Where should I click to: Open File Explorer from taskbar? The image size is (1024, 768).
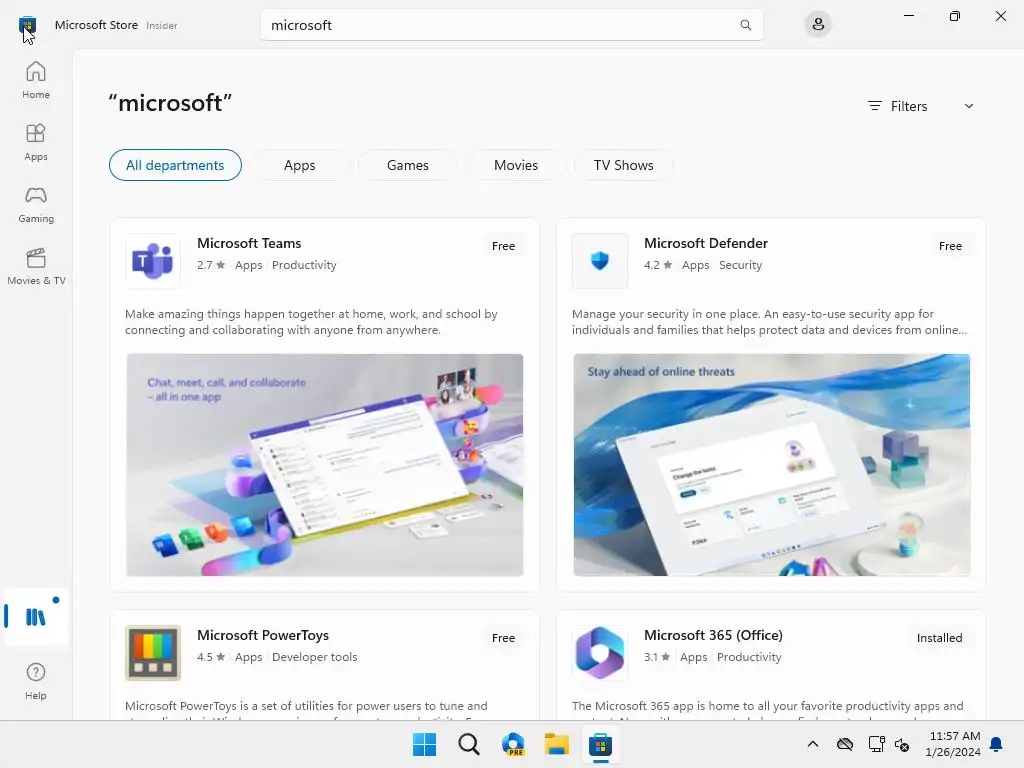click(556, 744)
